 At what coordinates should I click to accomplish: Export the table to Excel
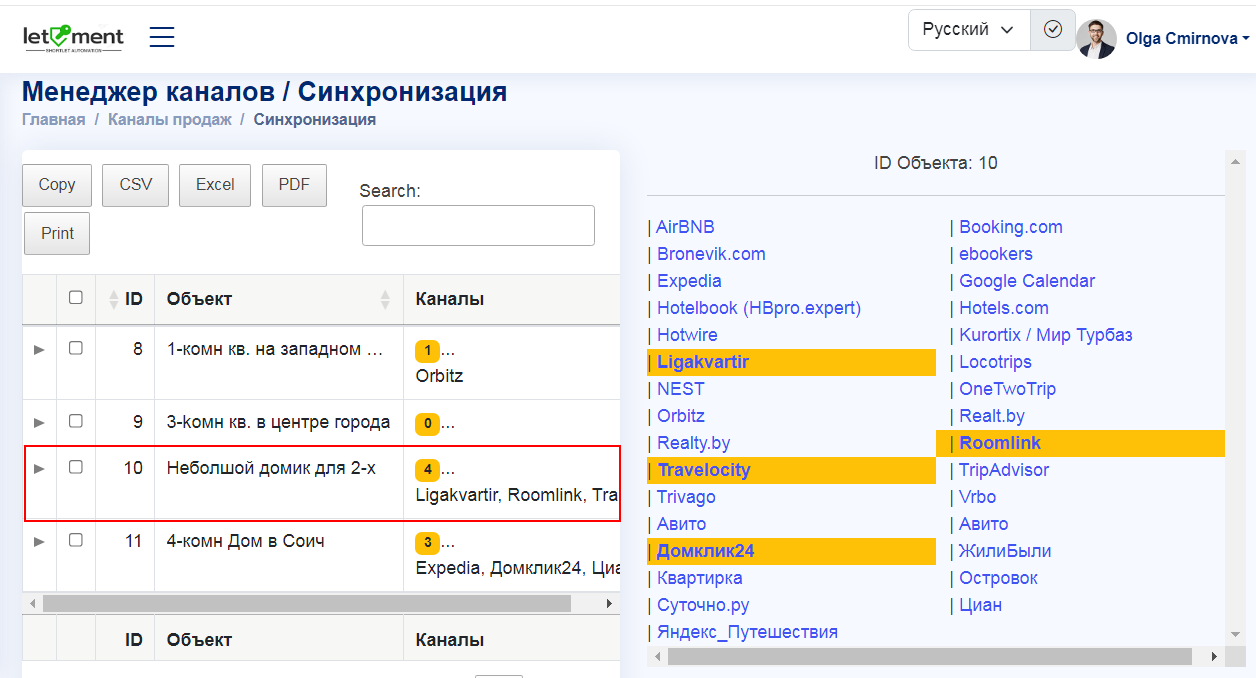tap(215, 185)
